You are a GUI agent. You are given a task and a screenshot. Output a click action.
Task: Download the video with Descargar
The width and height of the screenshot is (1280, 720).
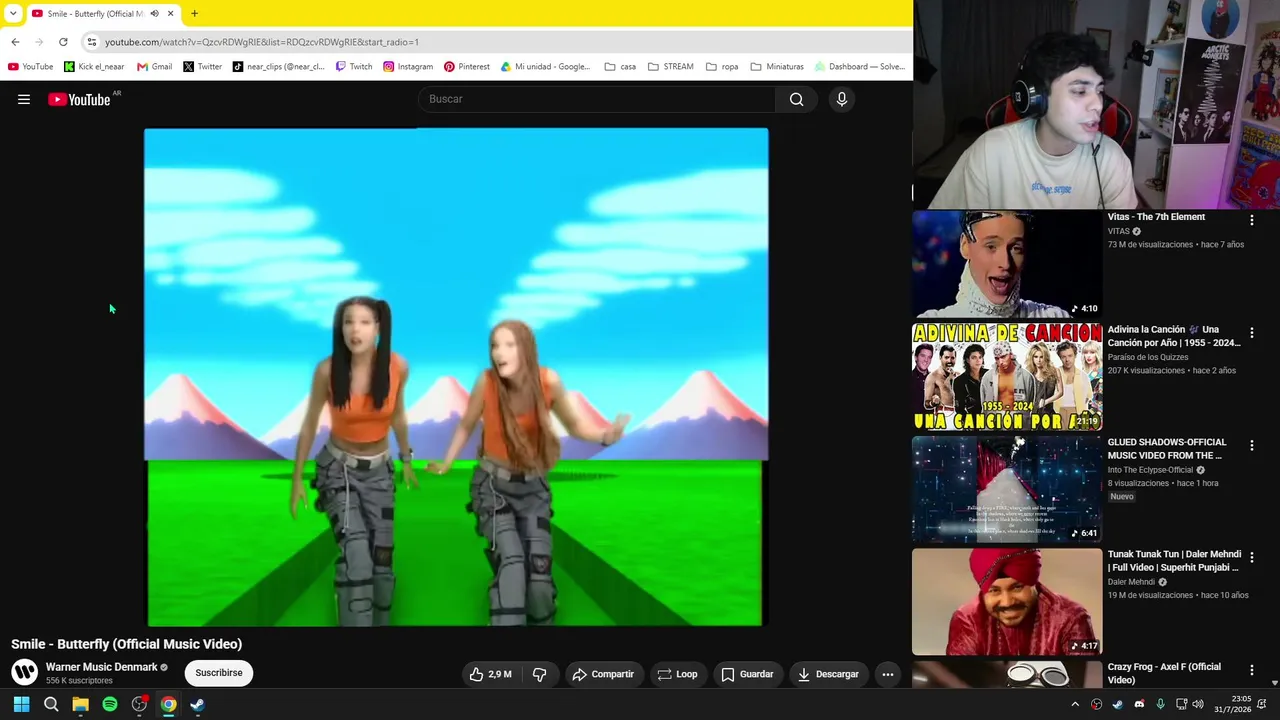point(828,674)
